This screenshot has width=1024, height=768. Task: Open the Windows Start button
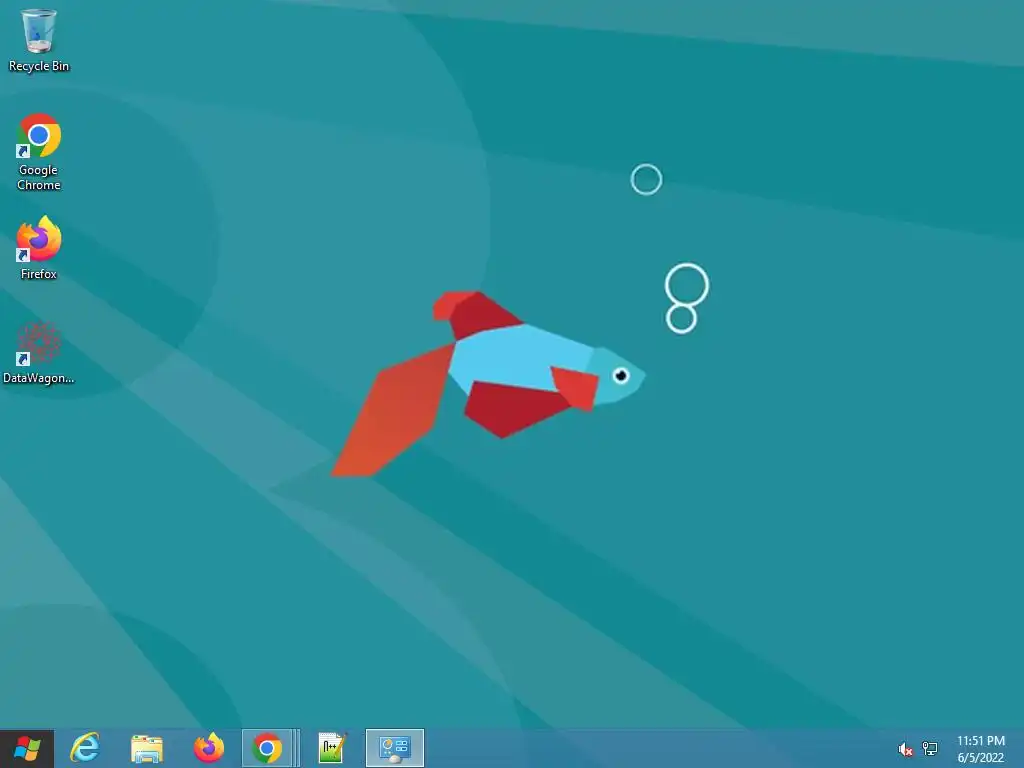tap(27, 748)
